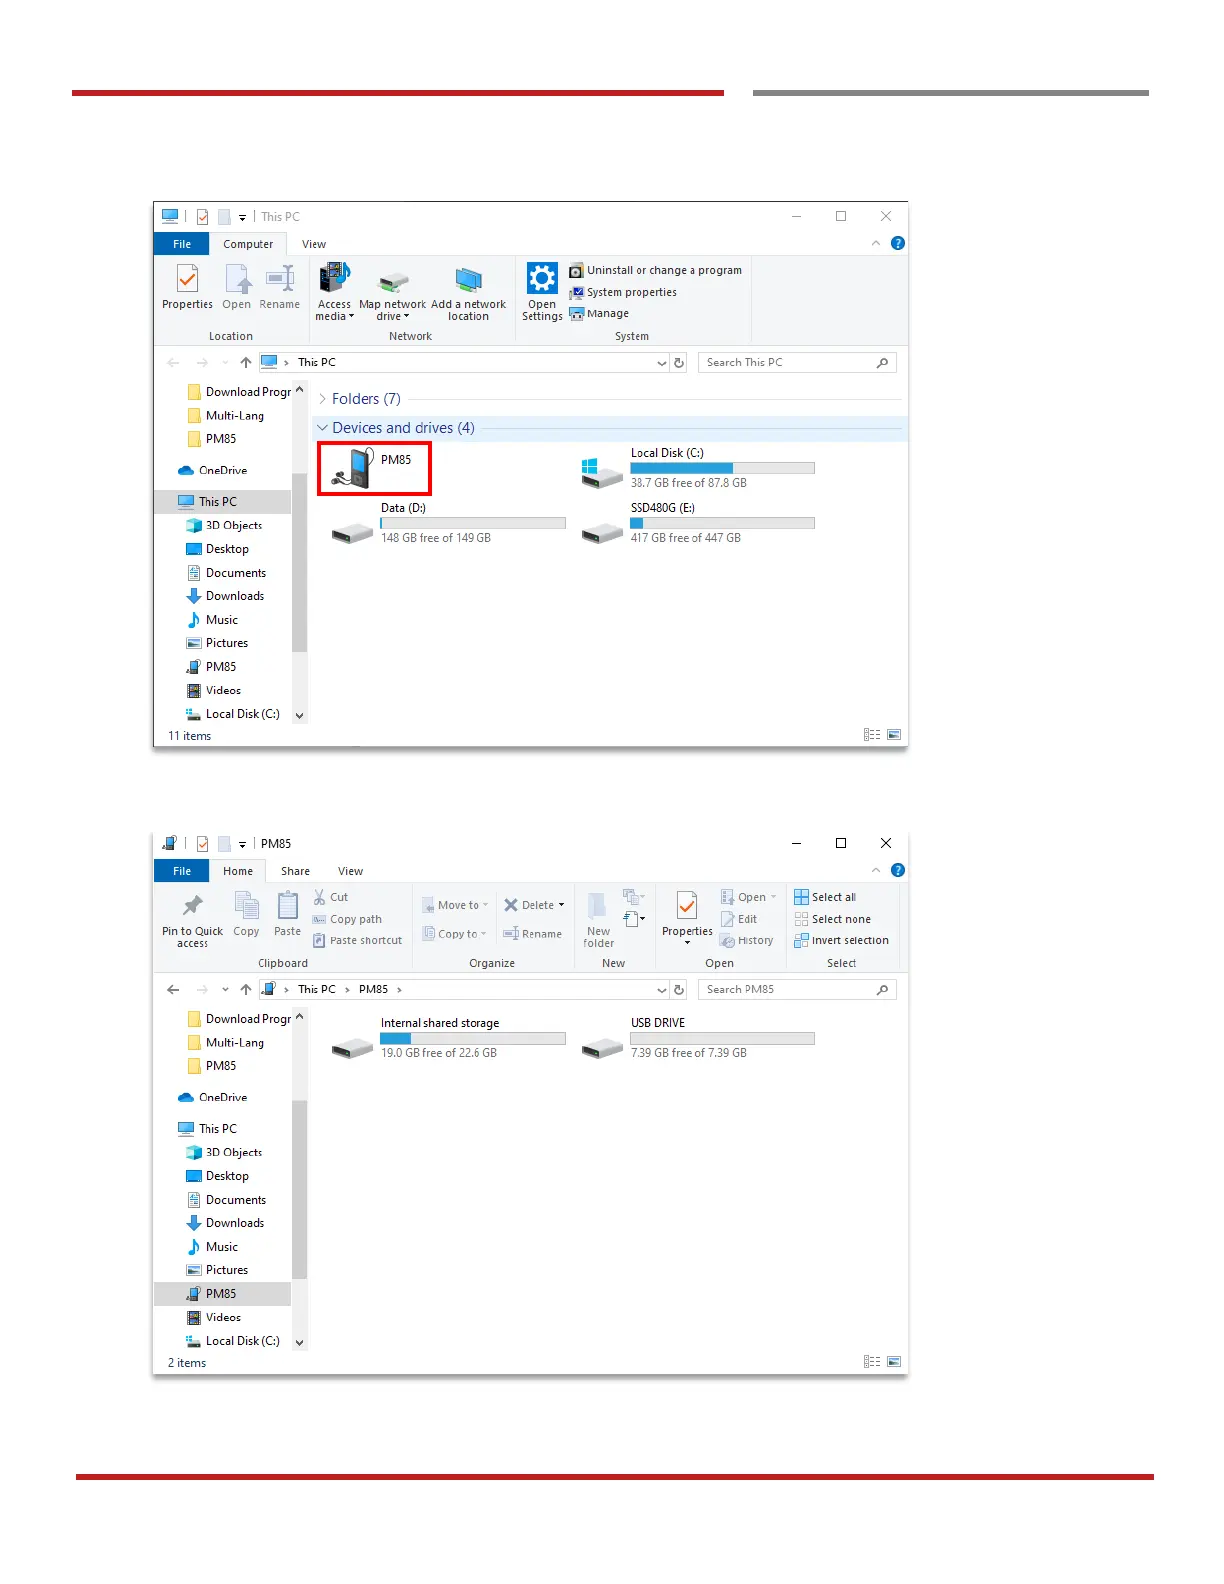The image size is (1224, 1584).
Task: Select Music in PM85 window sidebar
Action: 212,1247
